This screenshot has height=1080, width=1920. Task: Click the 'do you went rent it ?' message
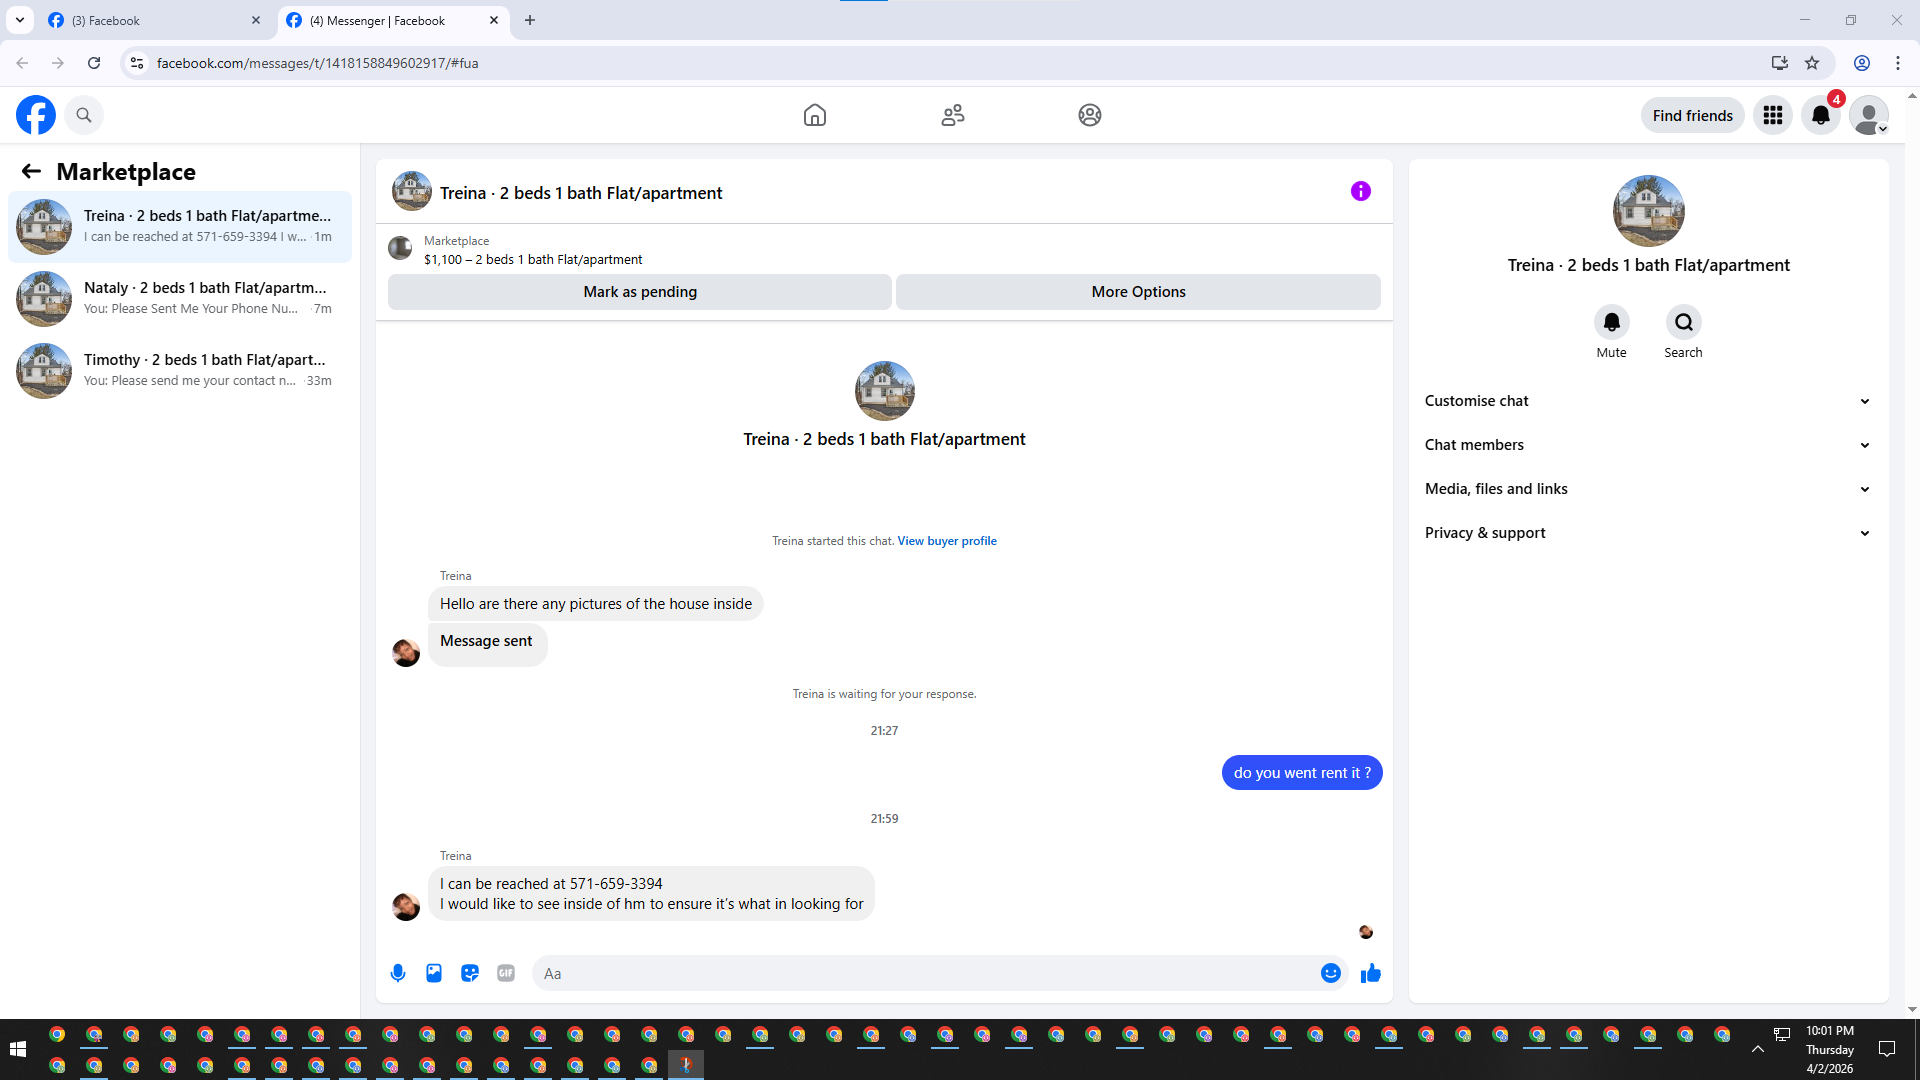click(1302, 773)
